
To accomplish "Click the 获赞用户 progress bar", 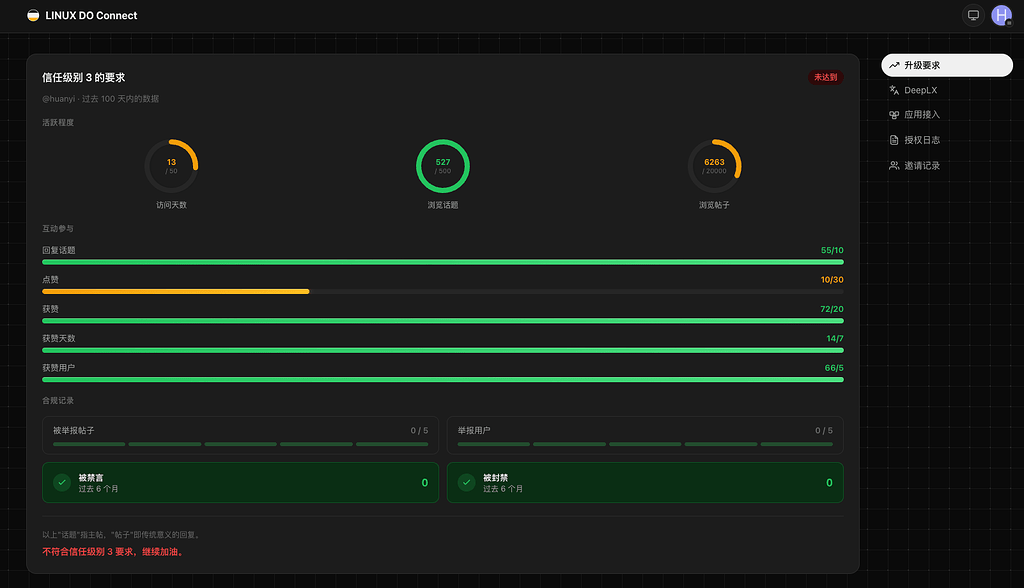I will (443, 380).
